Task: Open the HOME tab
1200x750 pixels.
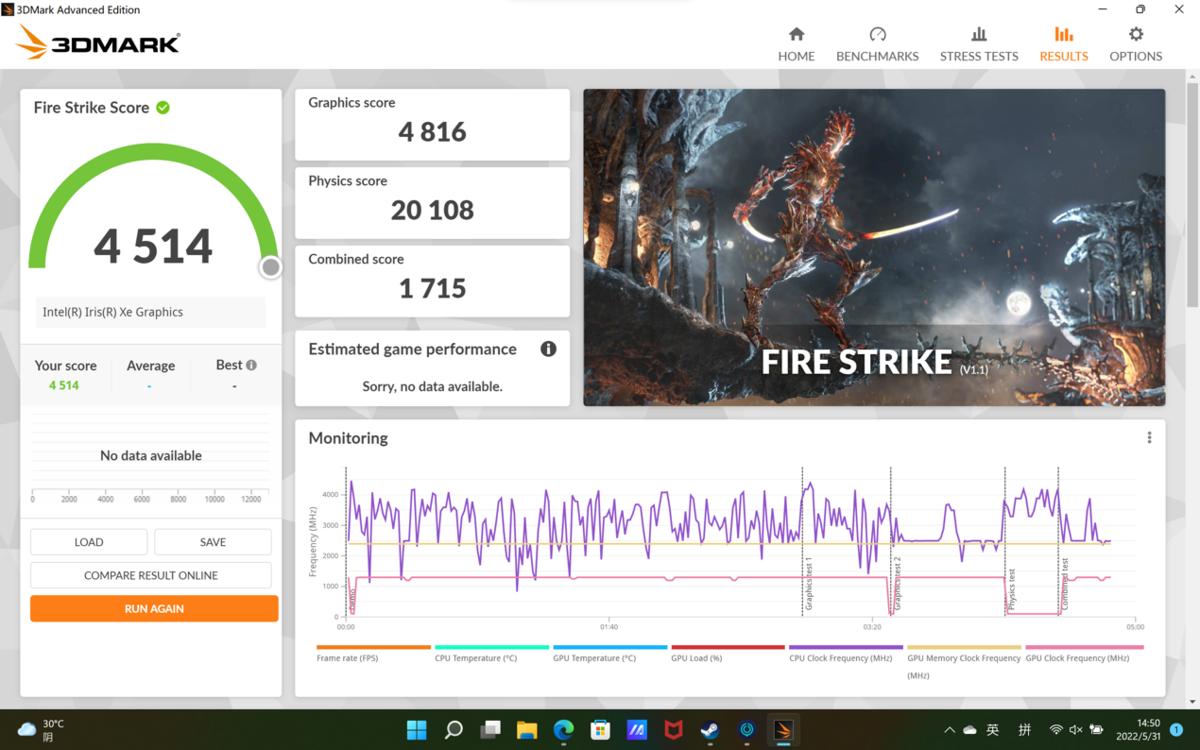Action: click(x=796, y=44)
